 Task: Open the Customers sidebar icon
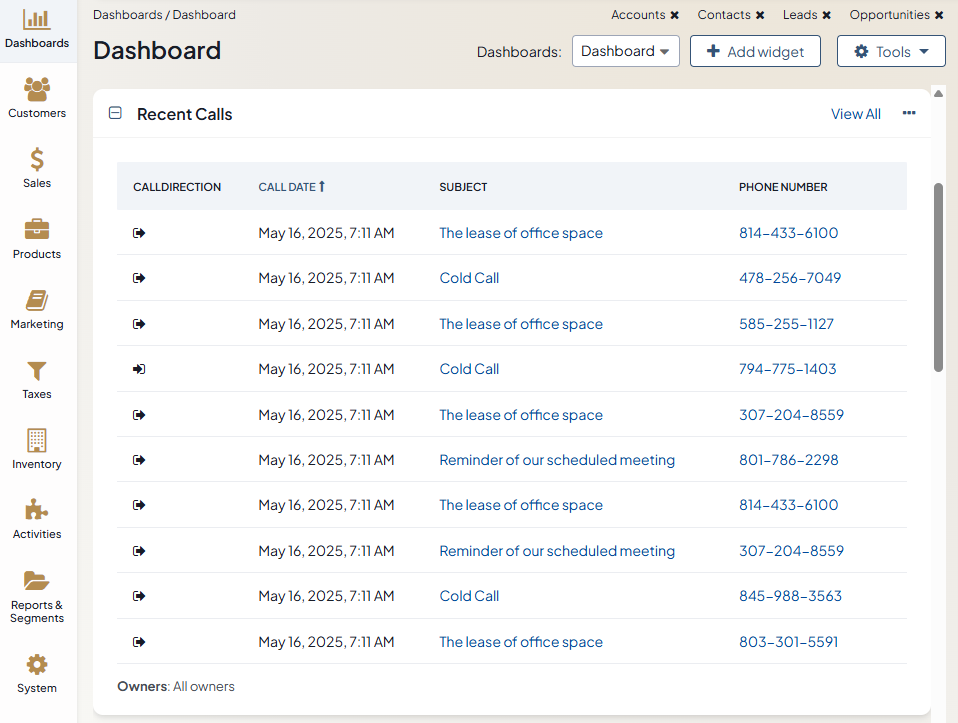tap(37, 91)
